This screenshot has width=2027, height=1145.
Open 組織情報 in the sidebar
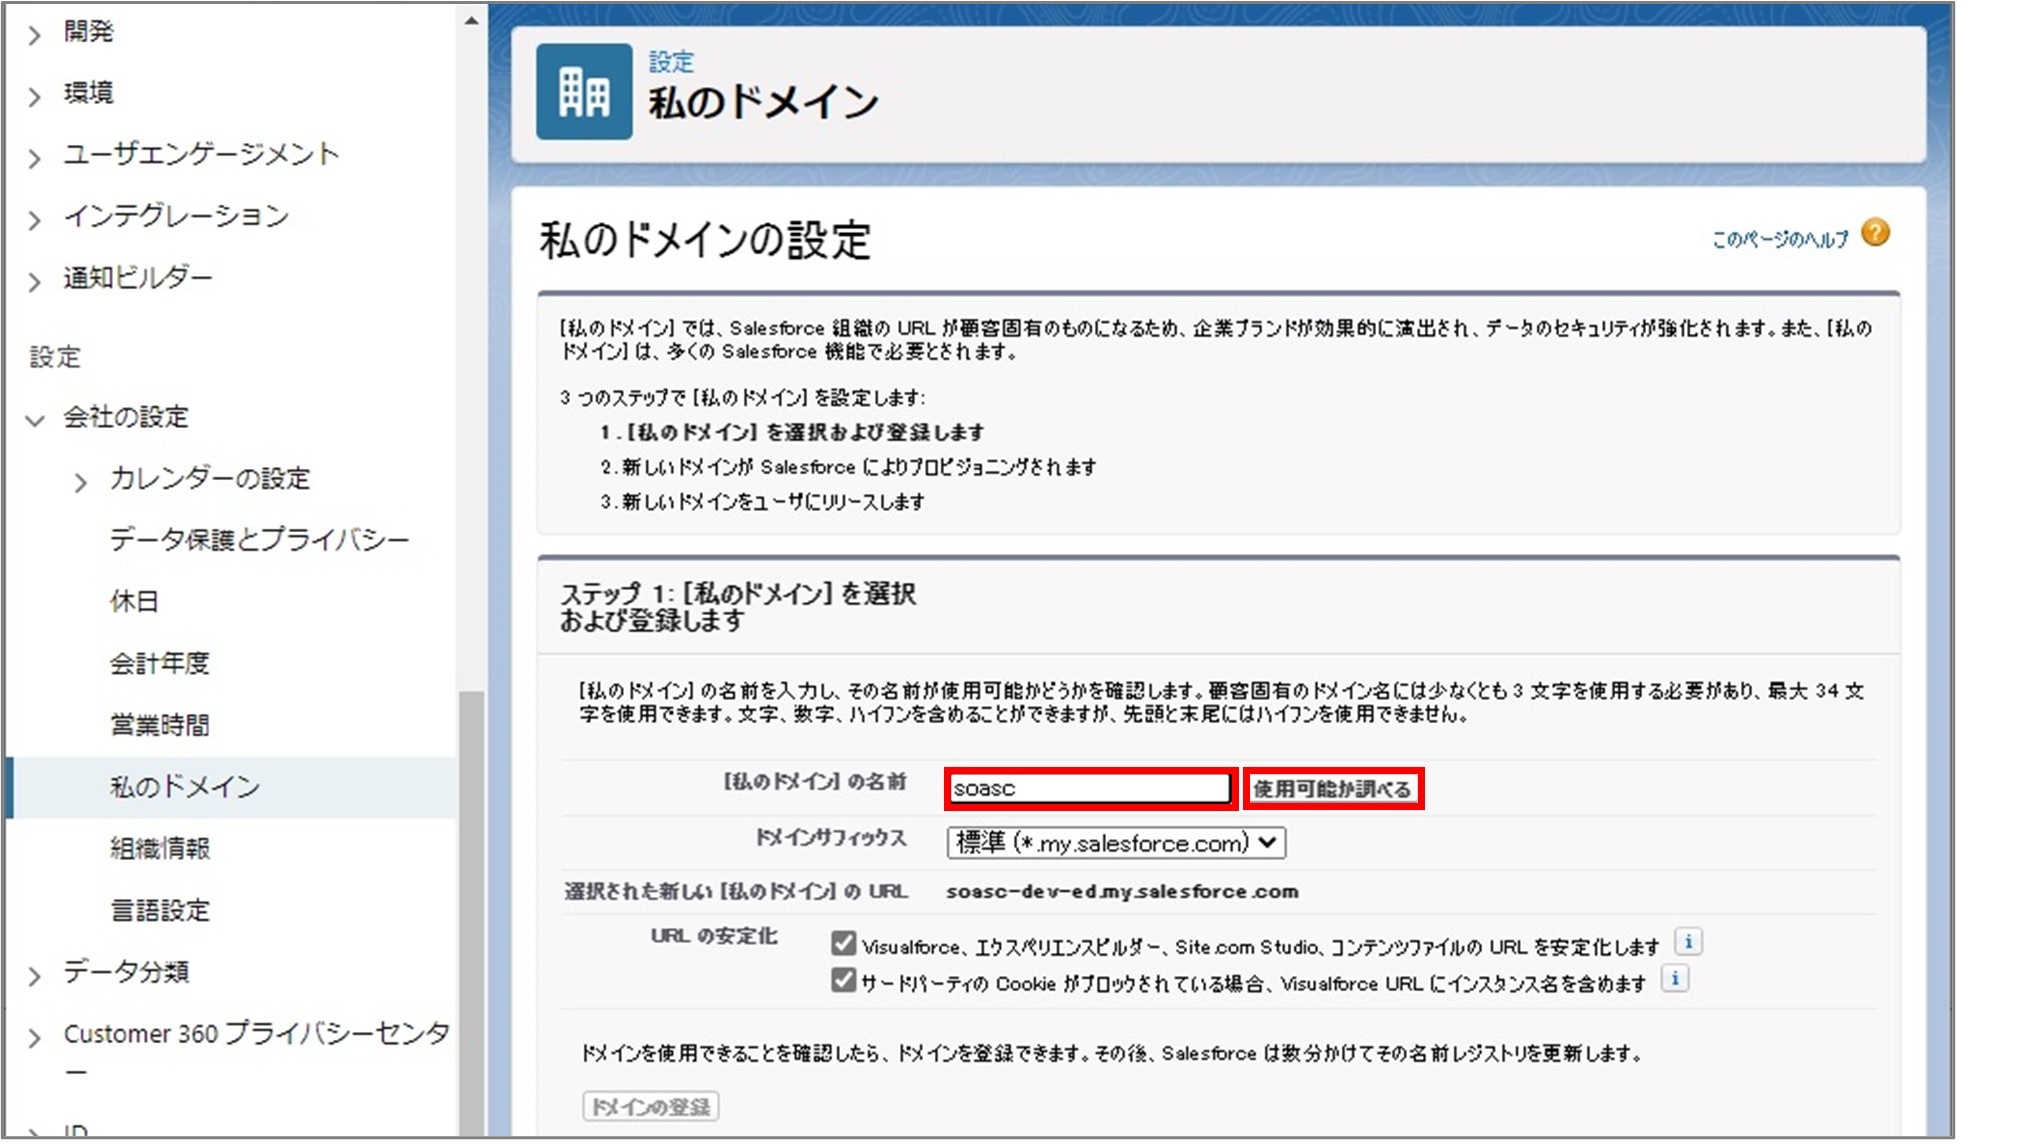coord(160,848)
